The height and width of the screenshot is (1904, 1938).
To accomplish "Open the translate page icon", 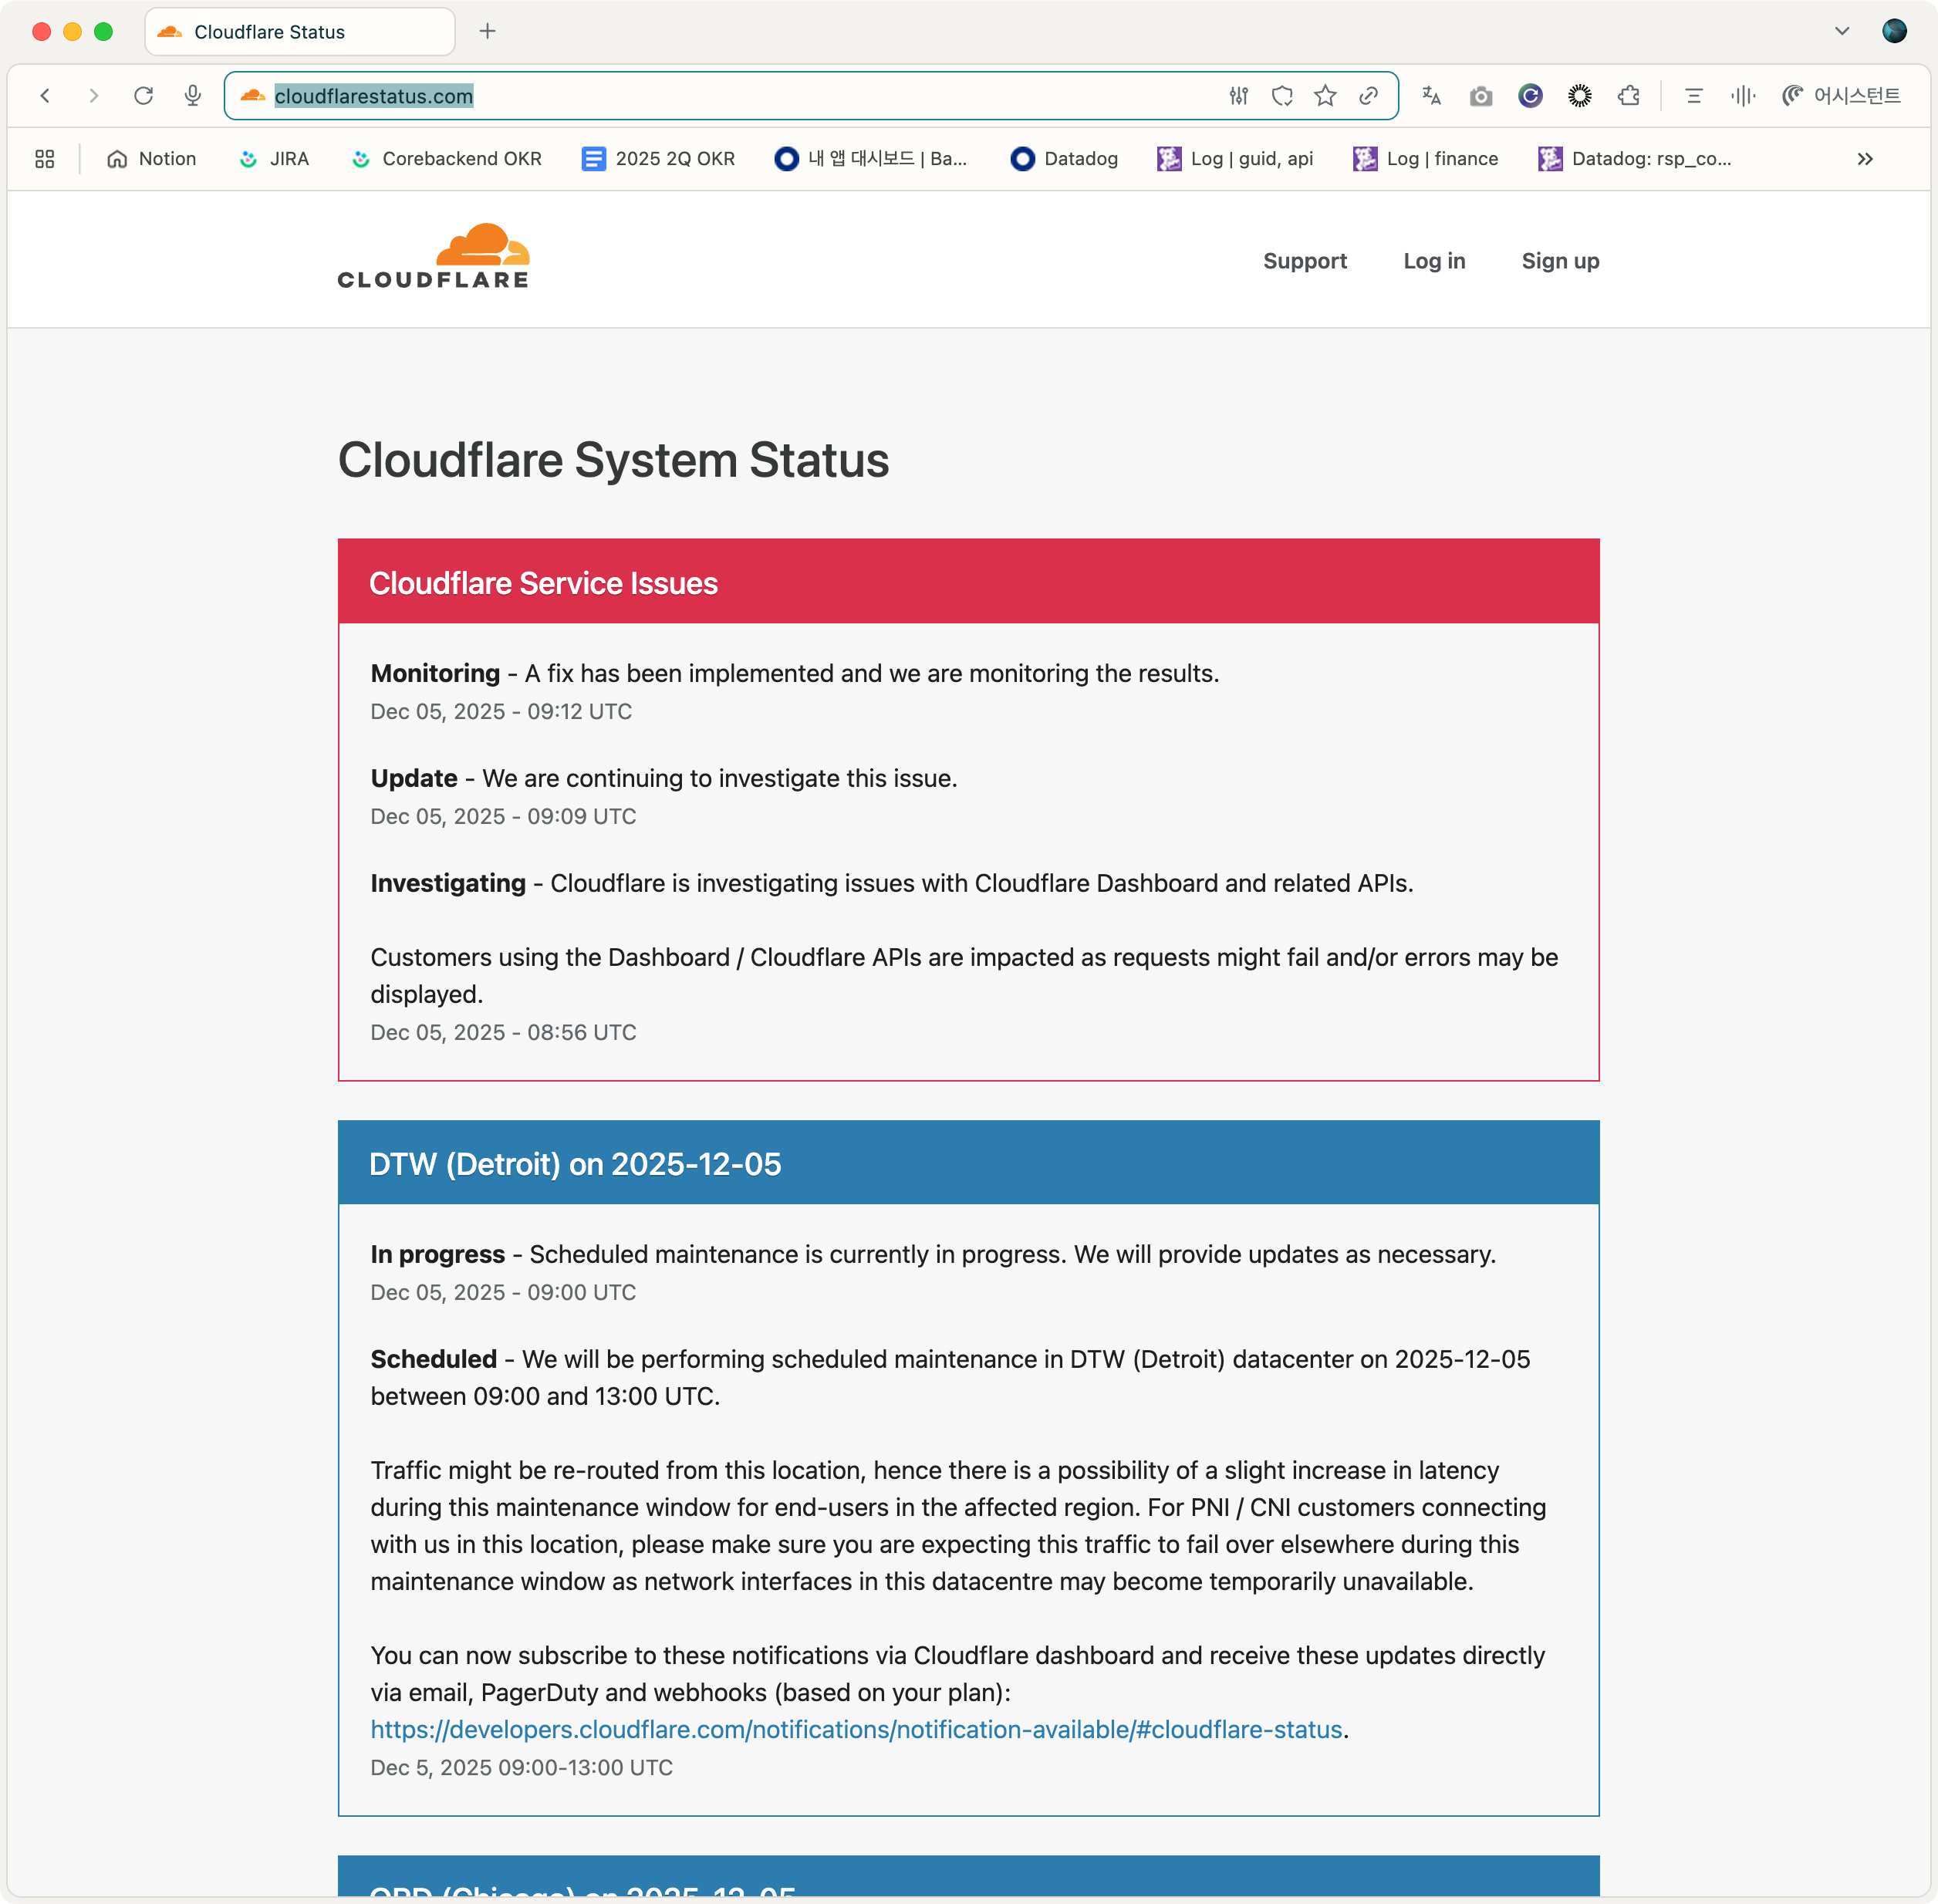I will coord(1431,96).
